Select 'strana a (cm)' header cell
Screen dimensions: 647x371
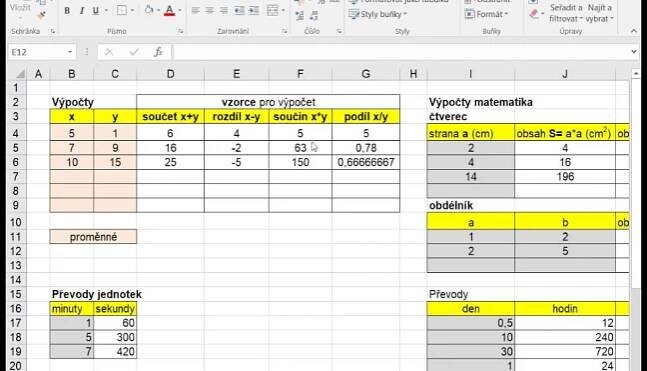point(471,134)
